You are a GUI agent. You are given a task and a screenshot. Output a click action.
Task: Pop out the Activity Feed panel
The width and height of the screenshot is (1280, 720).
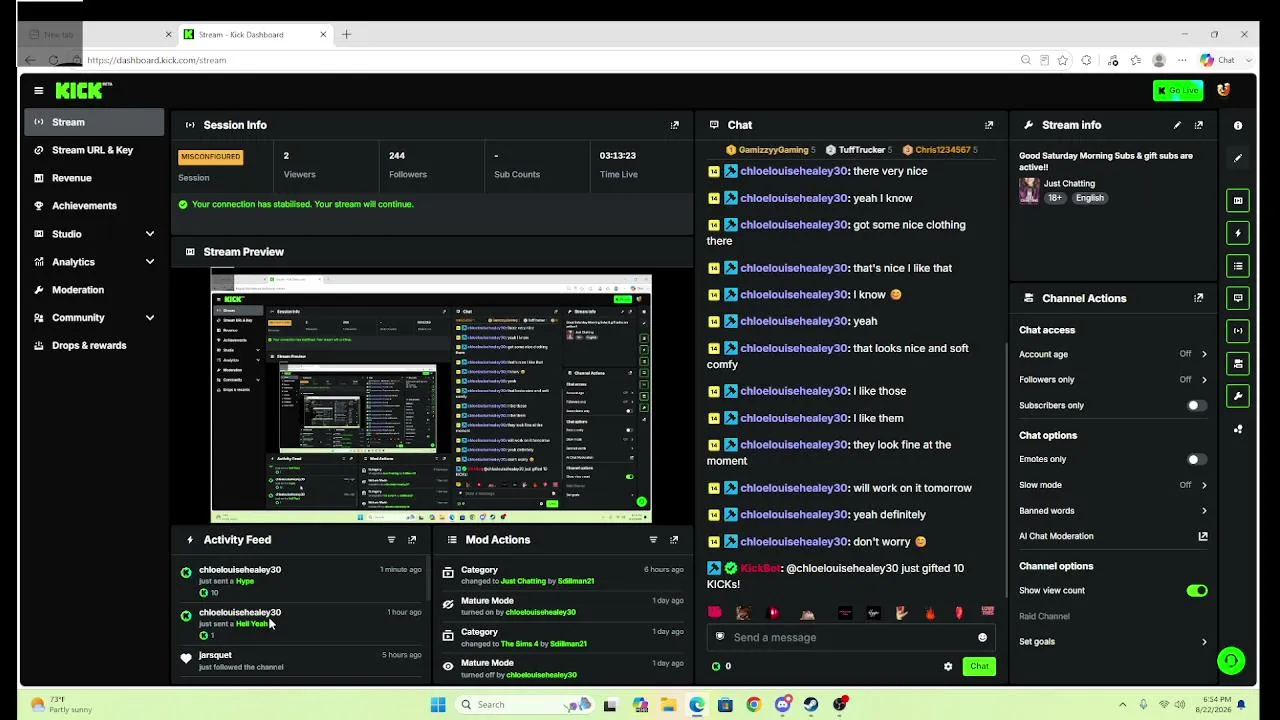[x=412, y=540]
